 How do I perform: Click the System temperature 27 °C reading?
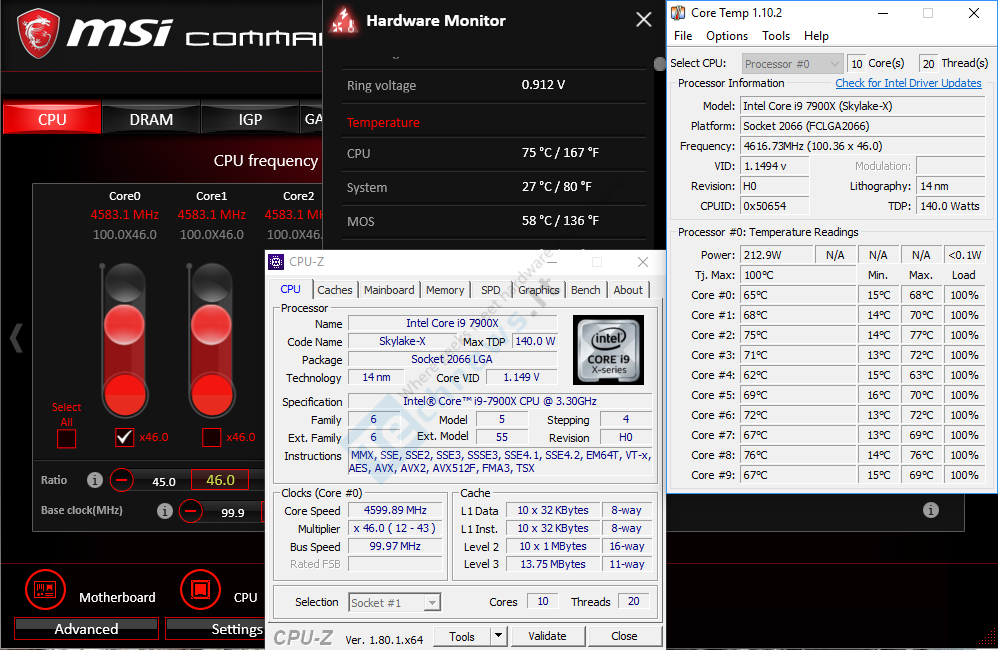(x=556, y=187)
